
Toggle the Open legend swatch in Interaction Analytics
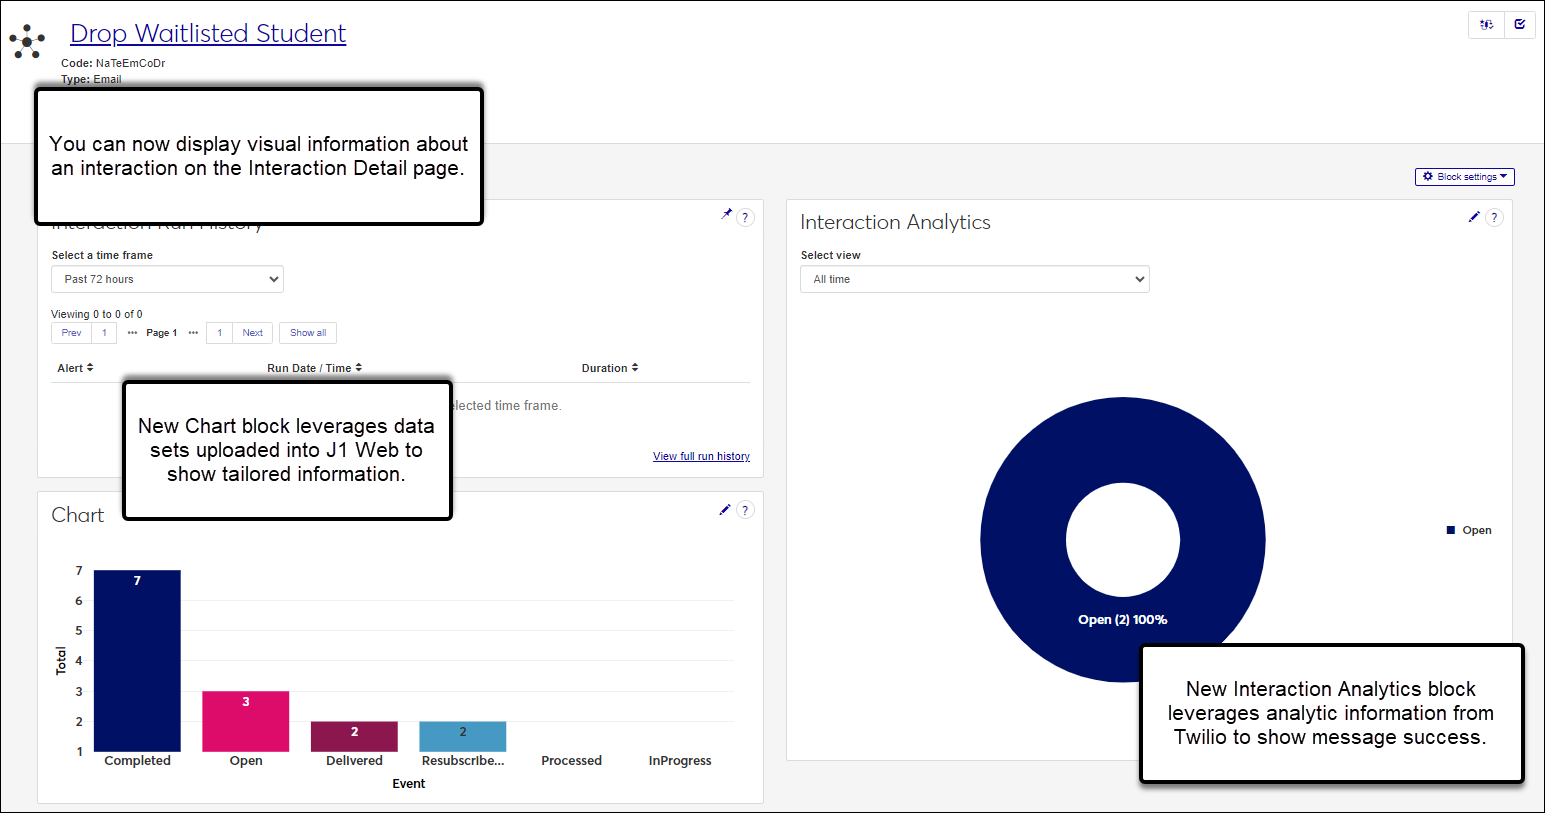pos(1451,530)
